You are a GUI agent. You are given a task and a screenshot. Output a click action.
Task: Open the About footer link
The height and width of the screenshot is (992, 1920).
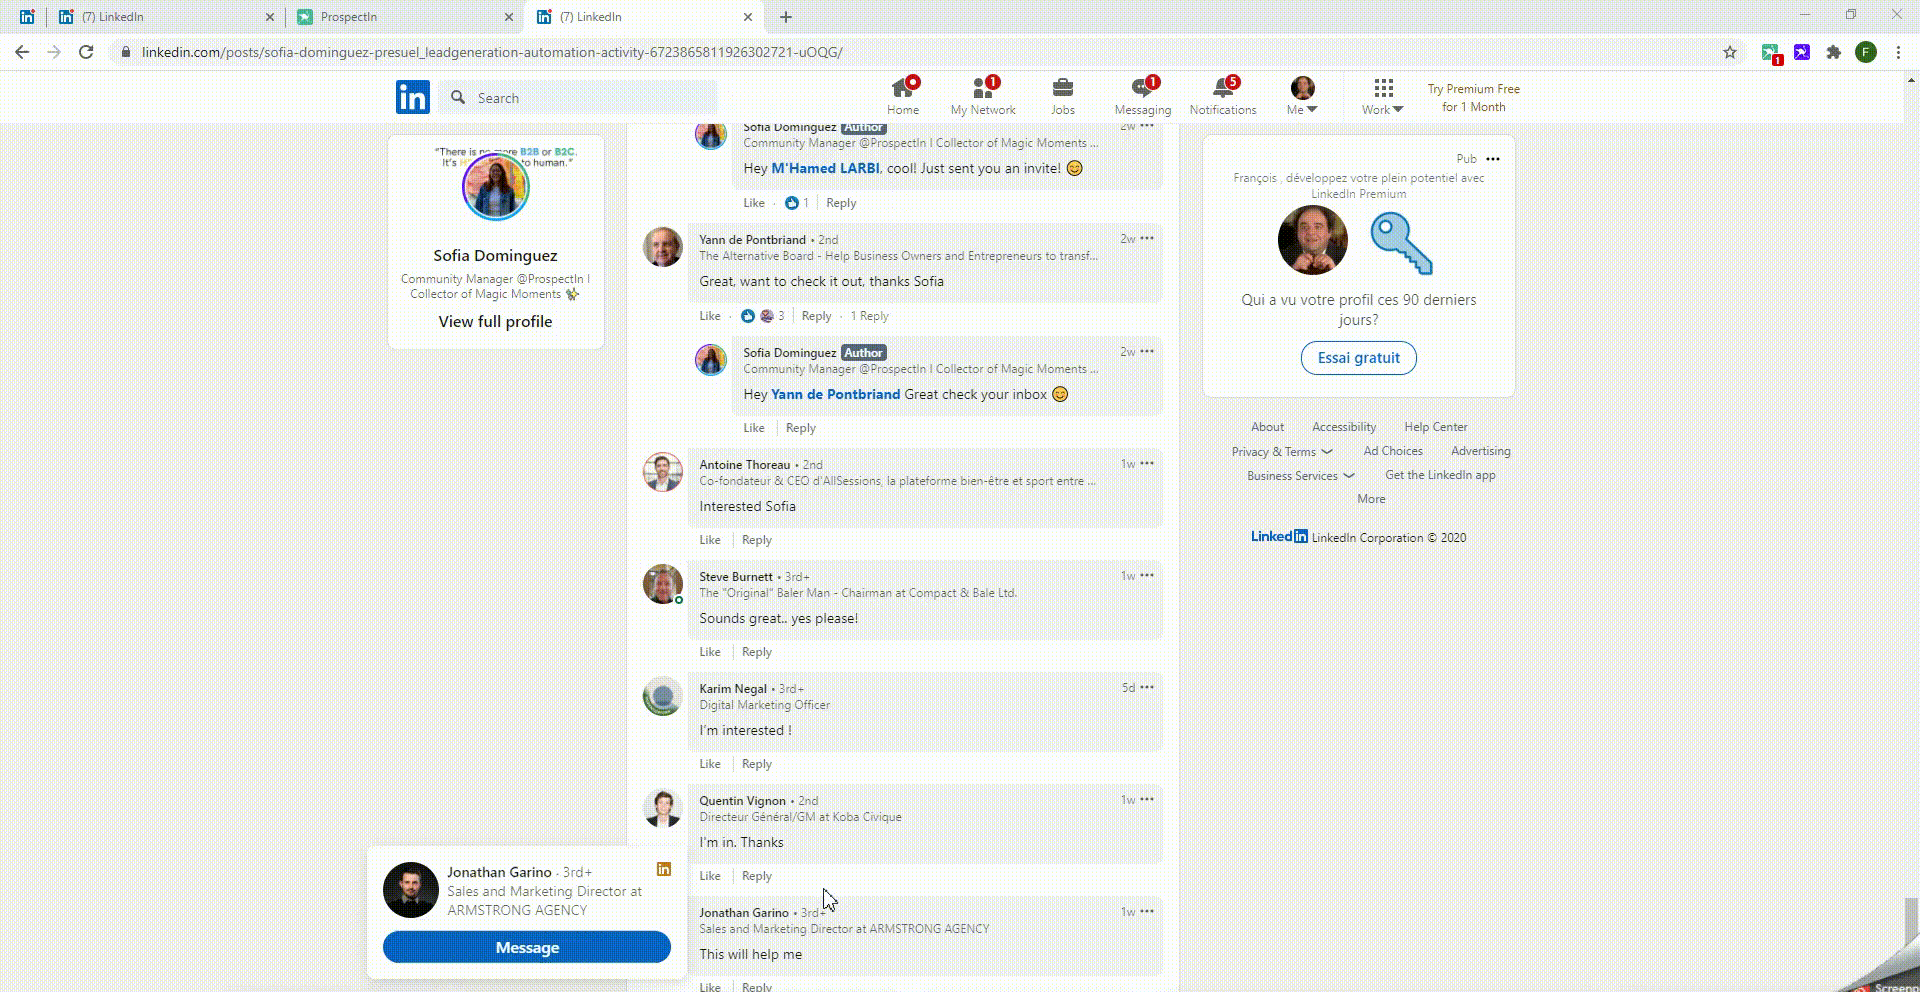point(1267,427)
